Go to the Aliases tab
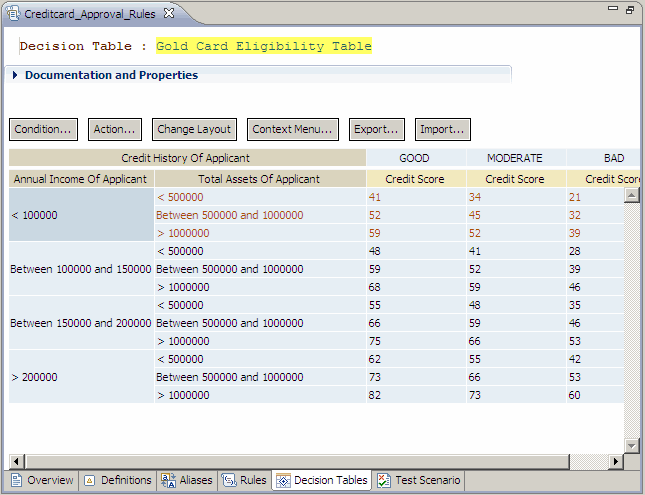 coord(187,480)
